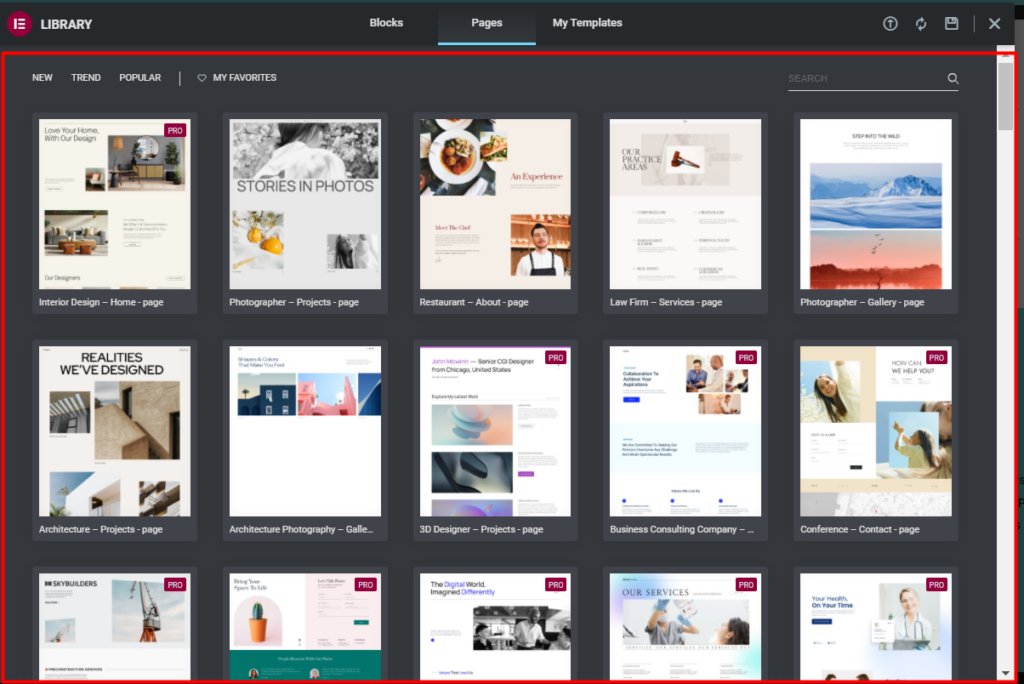Click the PRO badge on Business Consulting card
Viewport: 1024px width, 684px height.
pos(746,358)
